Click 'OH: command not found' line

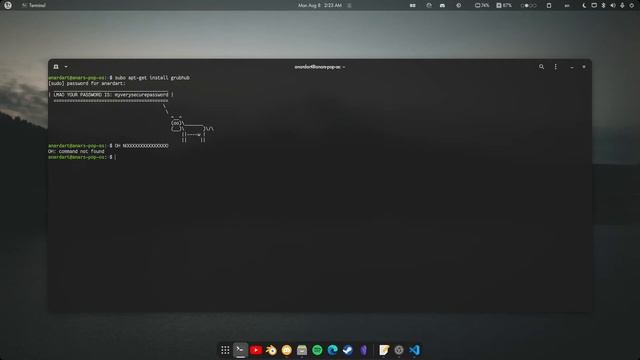click(x=76, y=151)
